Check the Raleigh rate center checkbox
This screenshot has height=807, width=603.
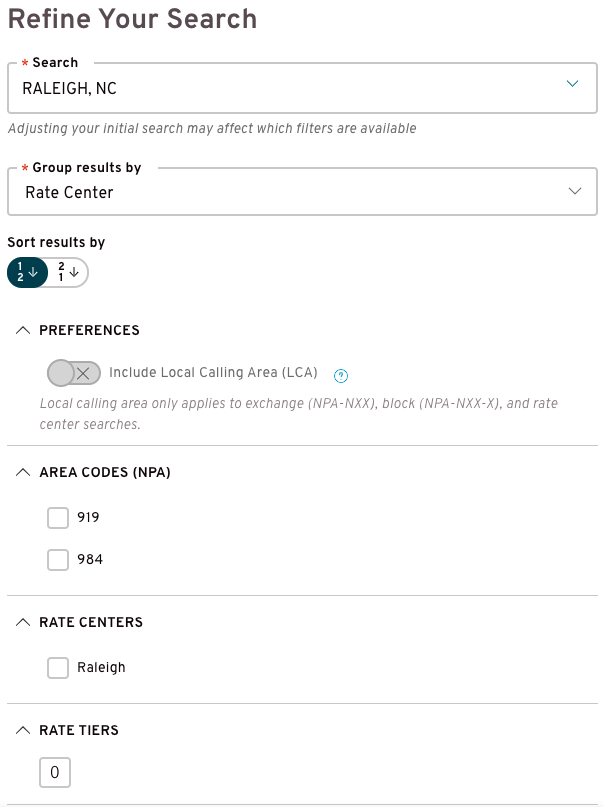click(58, 668)
